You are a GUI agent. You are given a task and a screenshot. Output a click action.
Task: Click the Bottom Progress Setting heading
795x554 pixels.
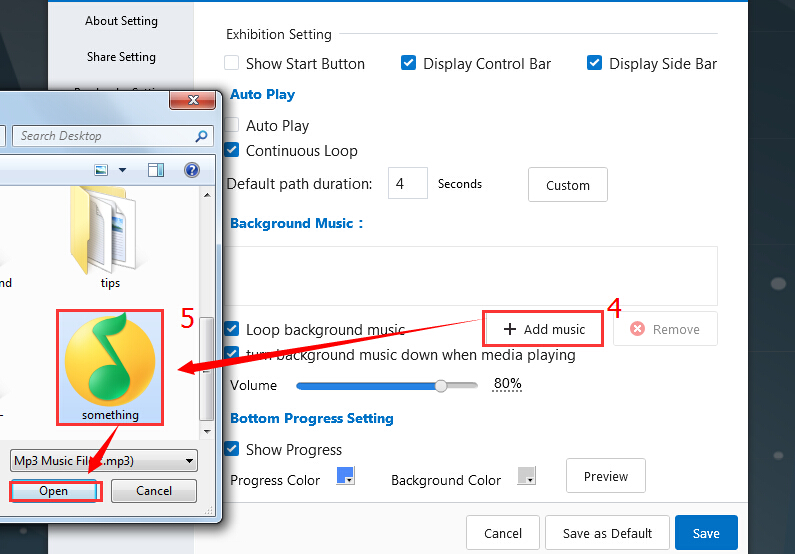312,418
